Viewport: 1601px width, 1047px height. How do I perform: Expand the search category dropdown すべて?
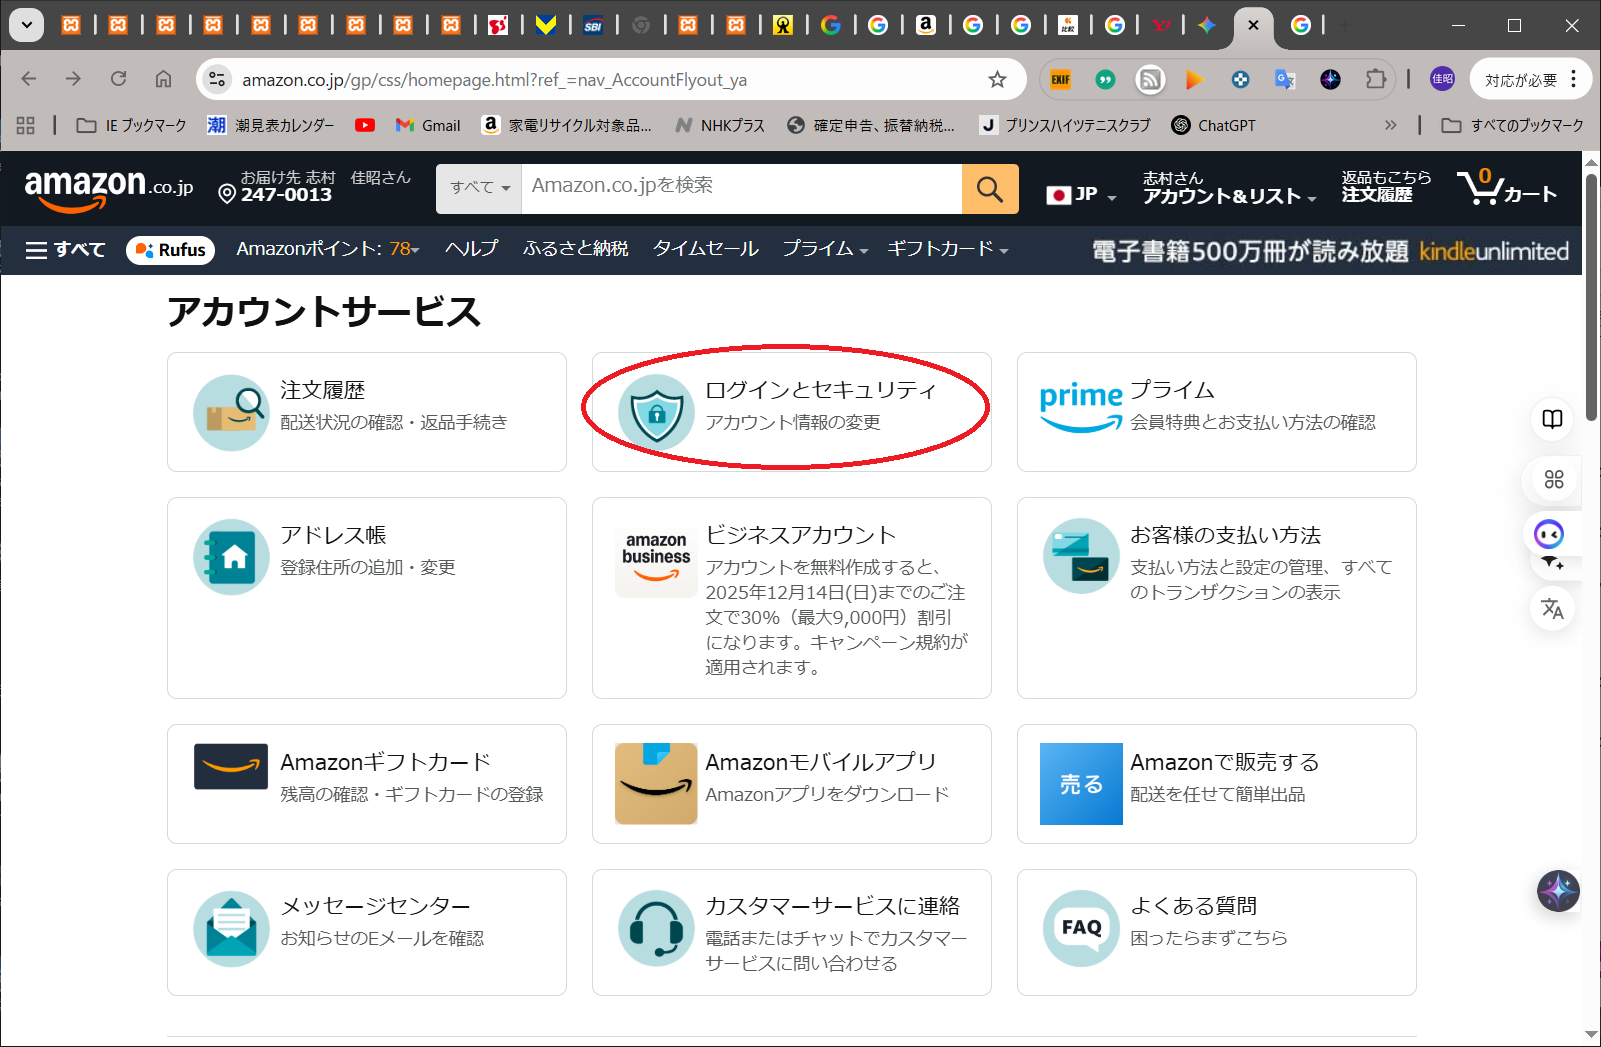pos(479,188)
